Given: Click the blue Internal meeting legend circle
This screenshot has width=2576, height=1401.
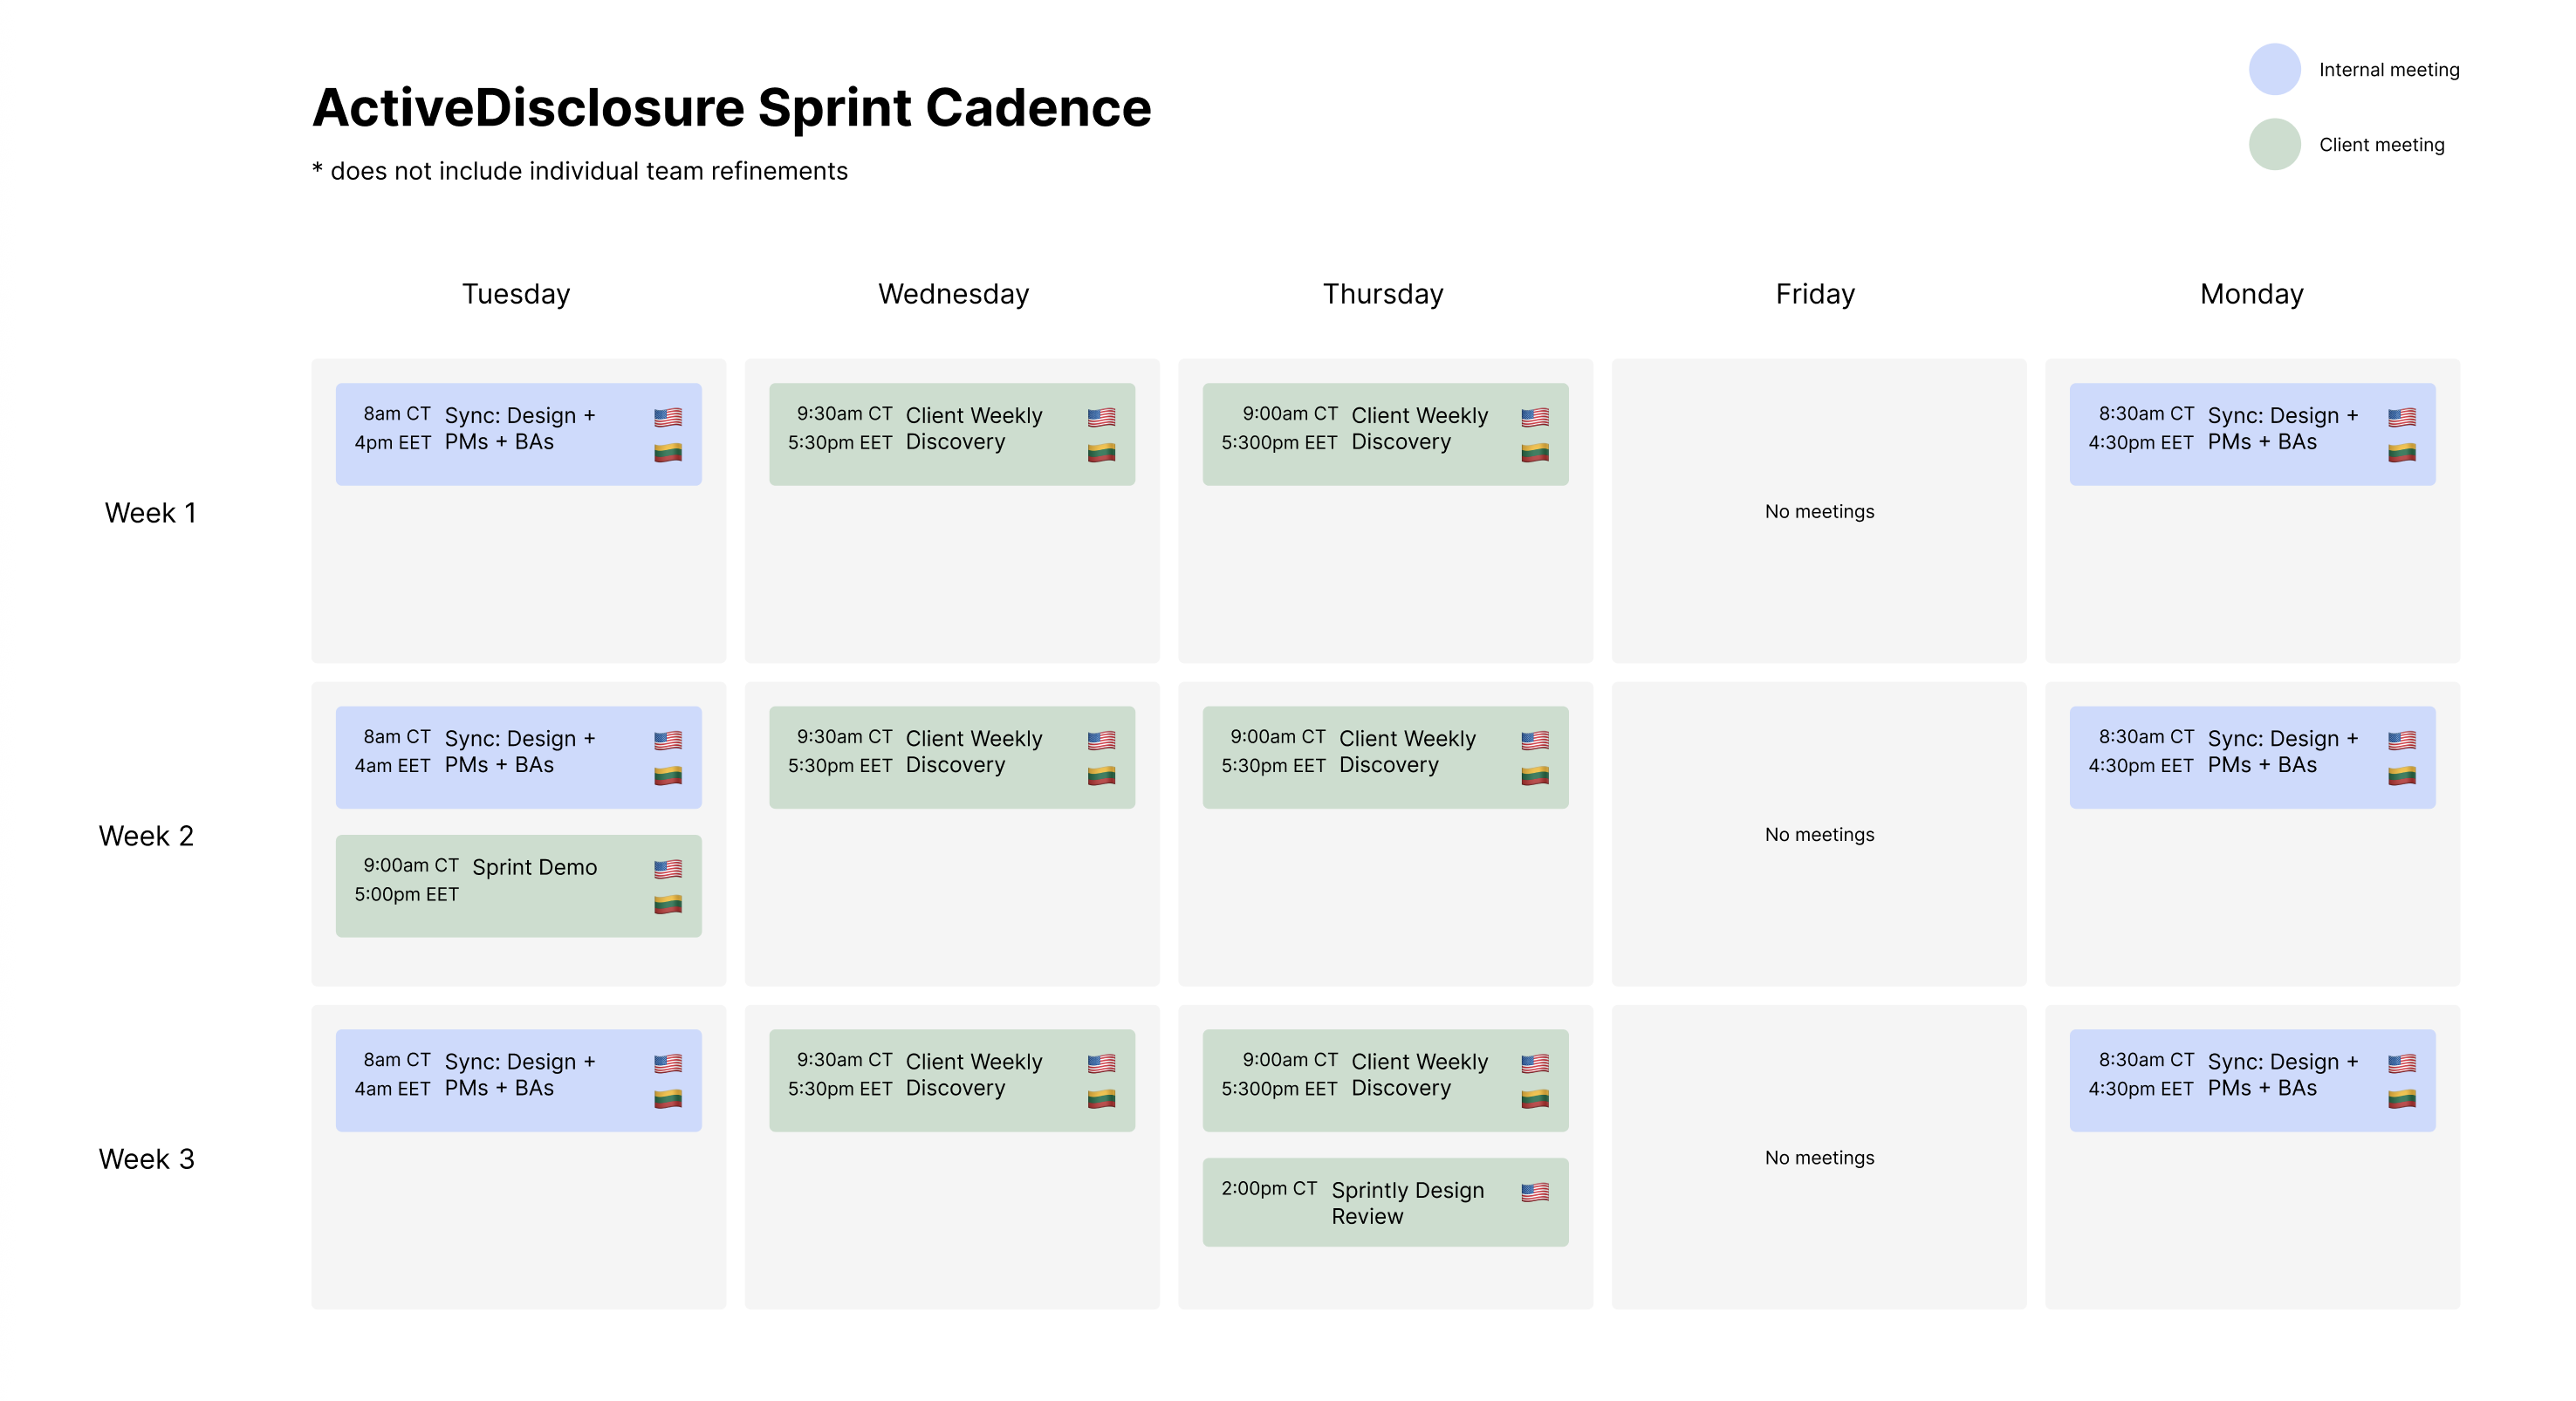Looking at the screenshot, I should [x=2274, y=69].
